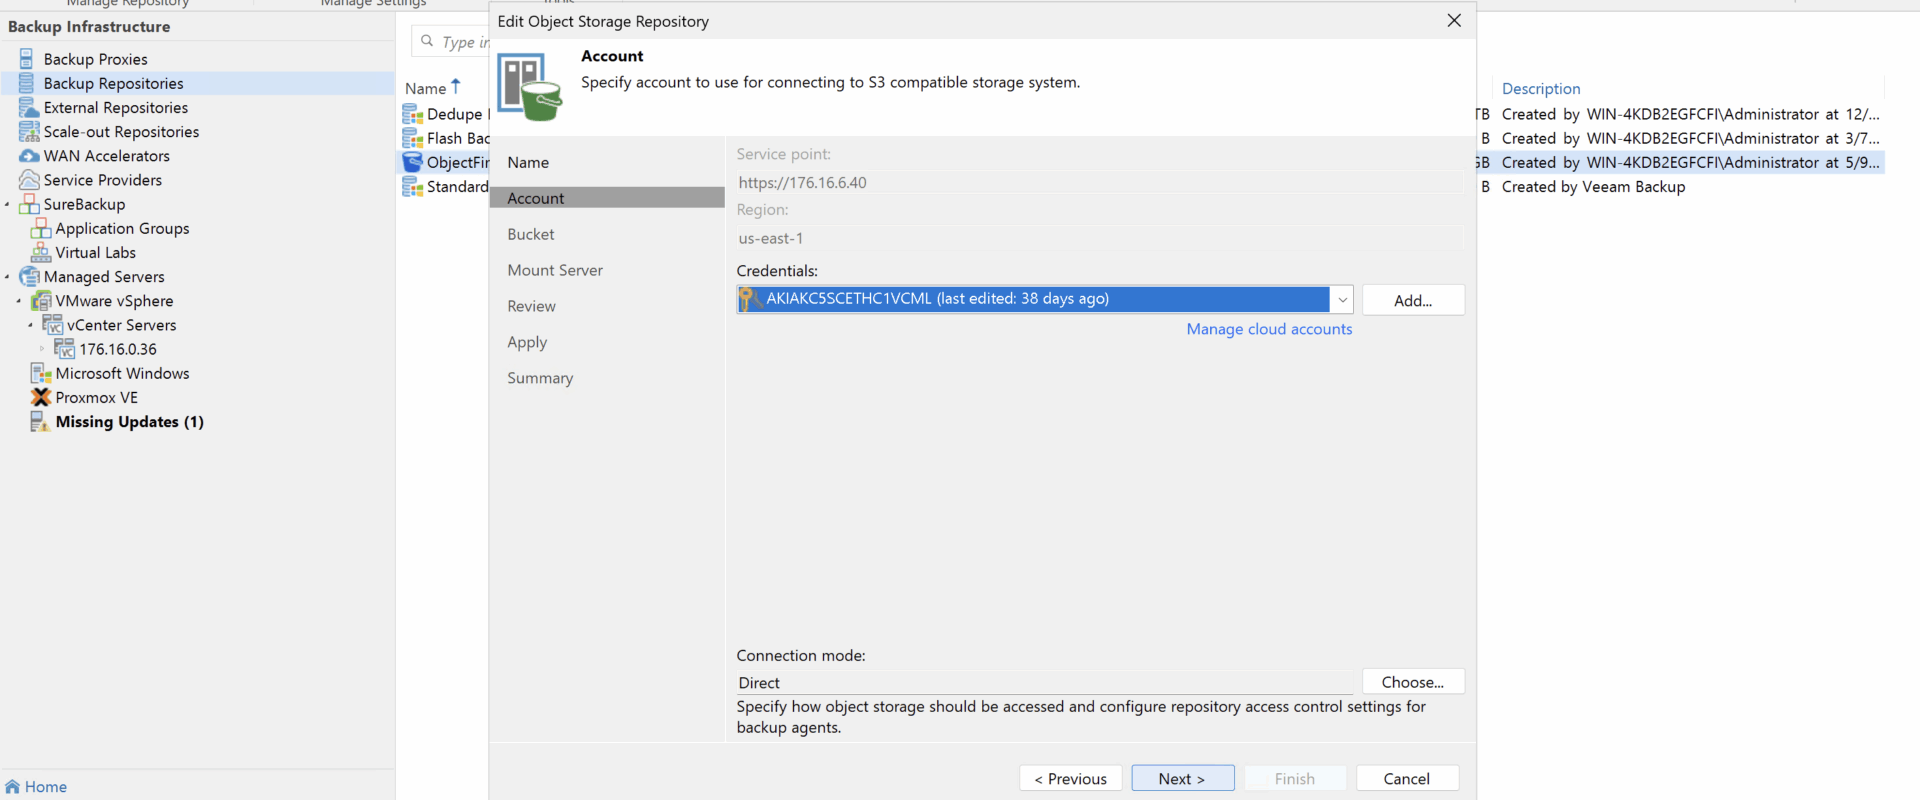Click the WAN Accelerators cloud icon
Screen dimensions: 1920x800
tap(29, 156)
